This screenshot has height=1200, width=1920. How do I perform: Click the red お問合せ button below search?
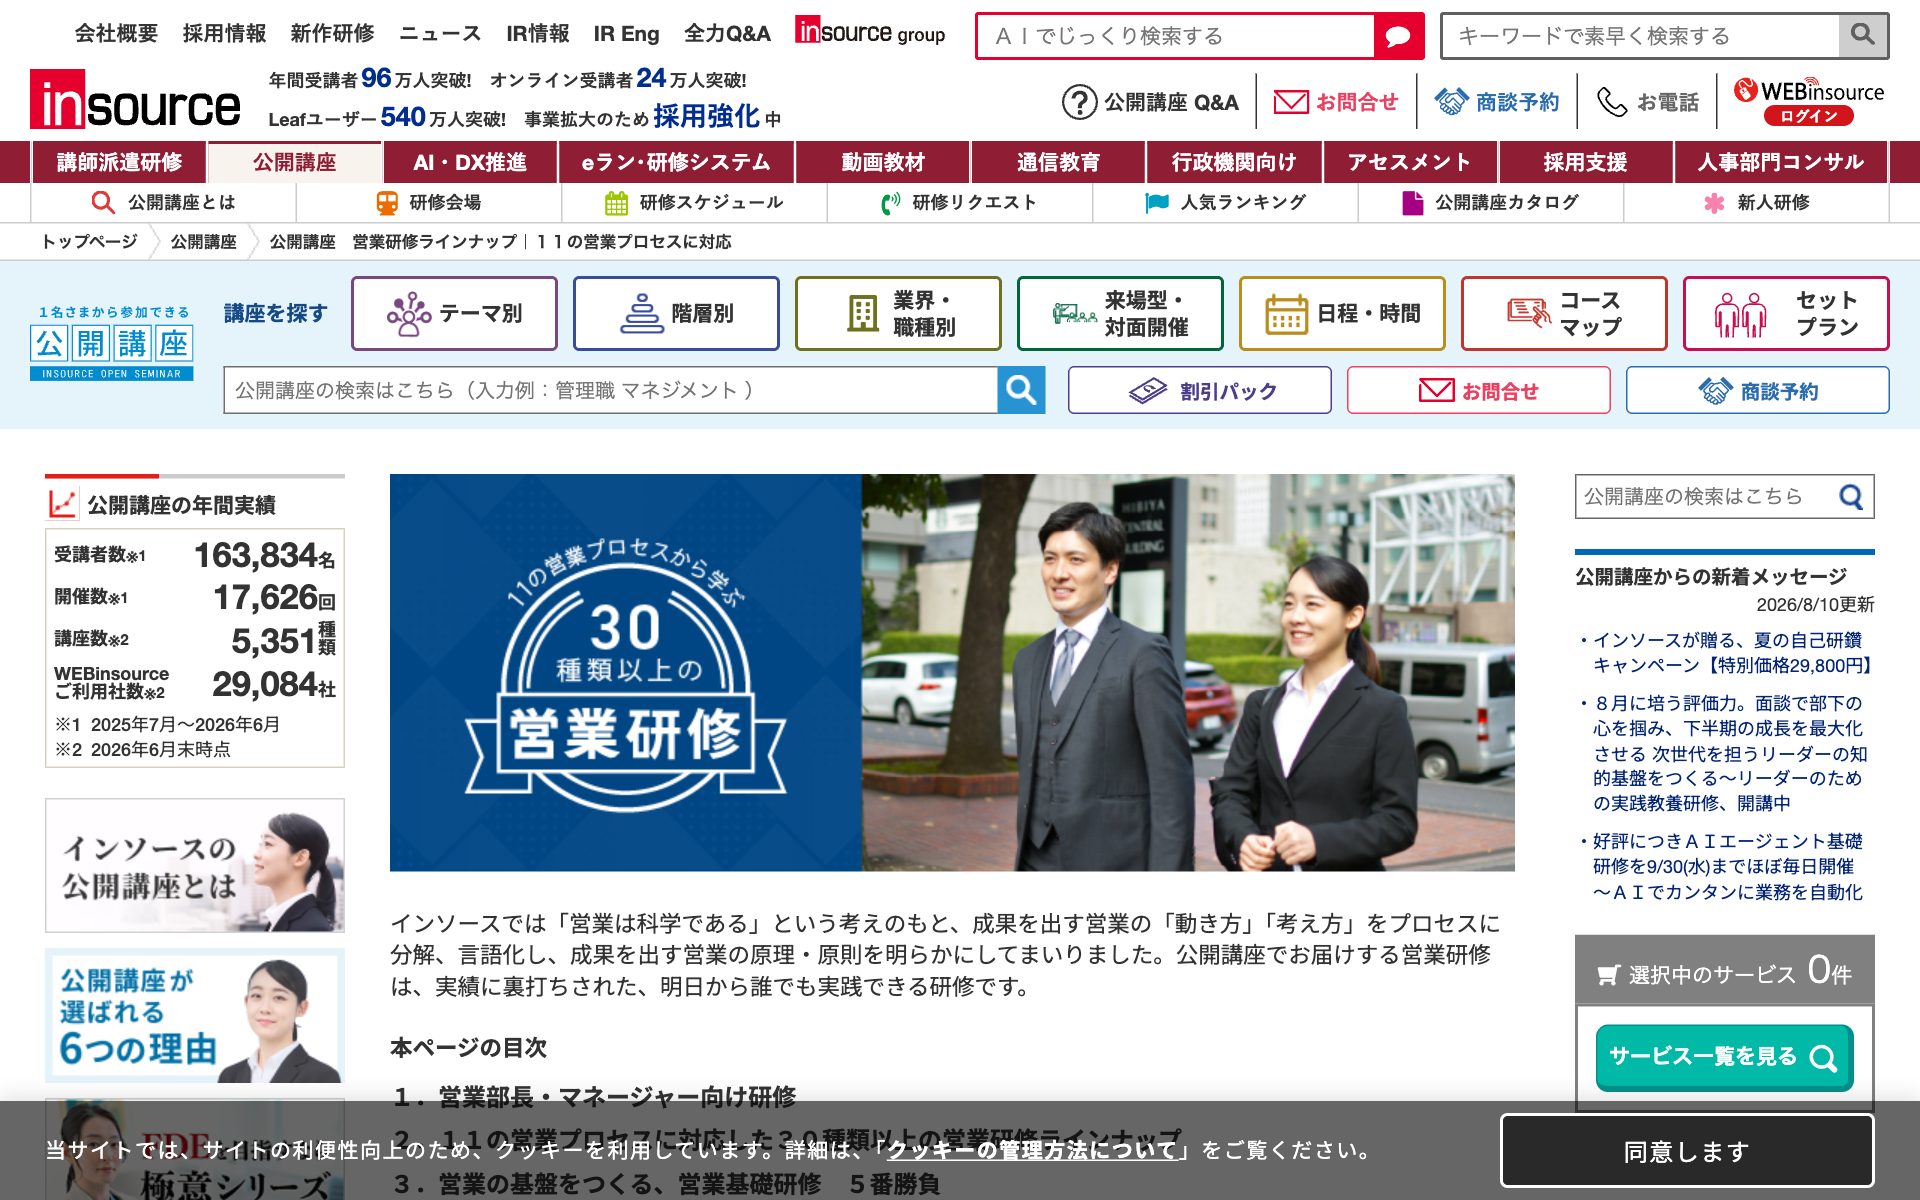[1478, 390]
